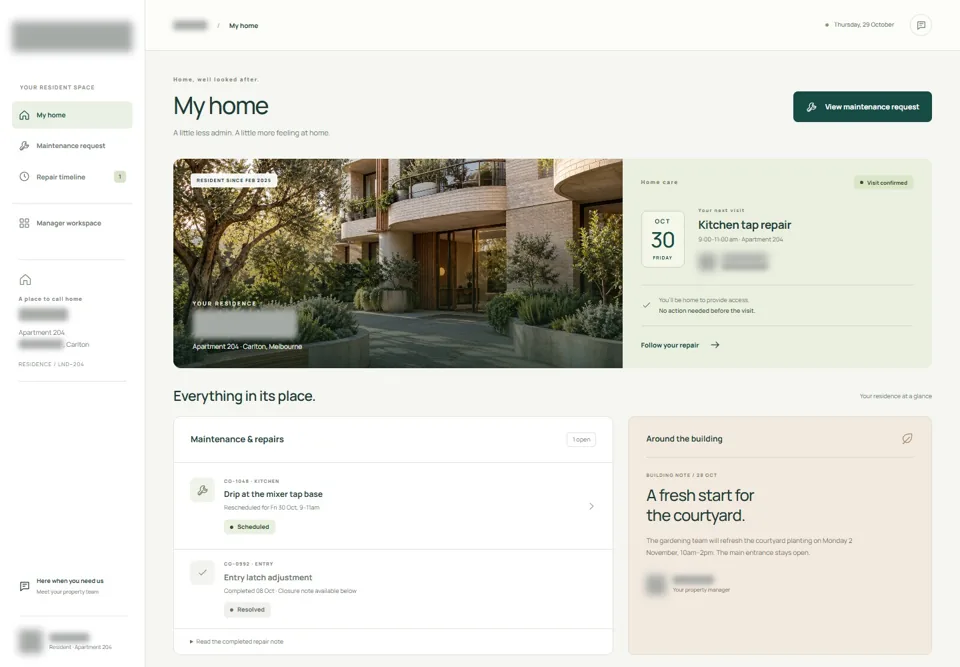Click the 'Resident since Feb 2025' tag
Viewport: 960px width, 667px height.
234,180
